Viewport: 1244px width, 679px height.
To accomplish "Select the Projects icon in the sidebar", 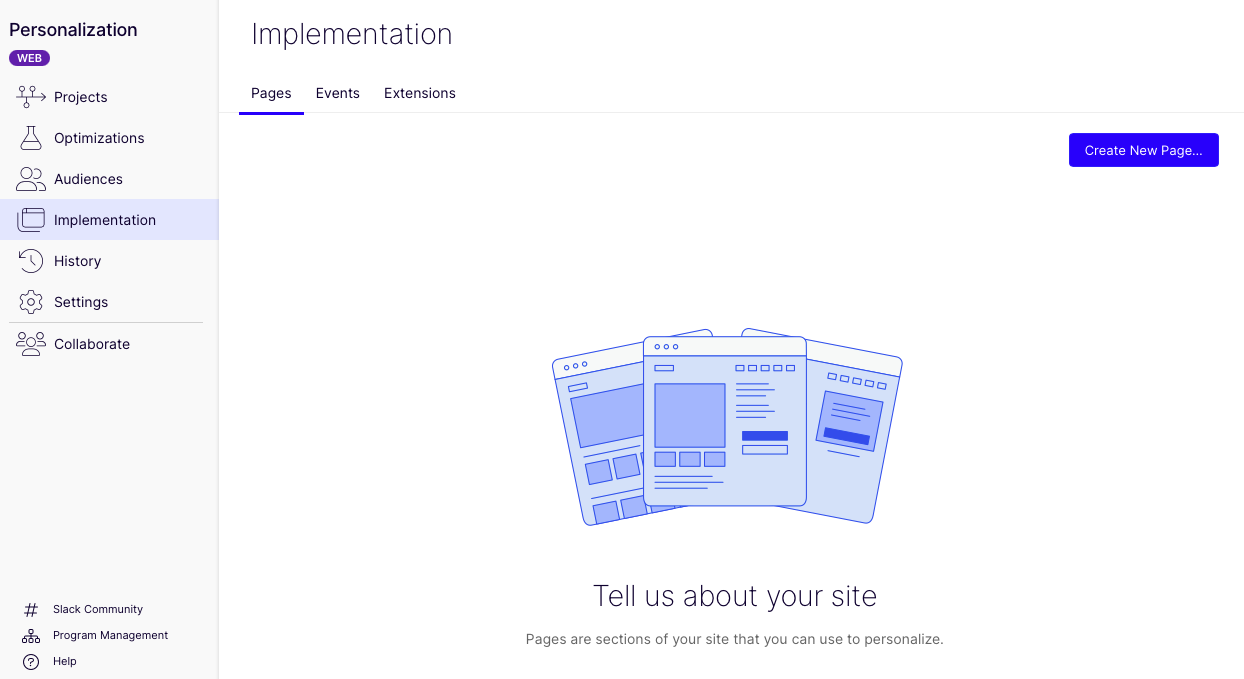I will [29, 96].
